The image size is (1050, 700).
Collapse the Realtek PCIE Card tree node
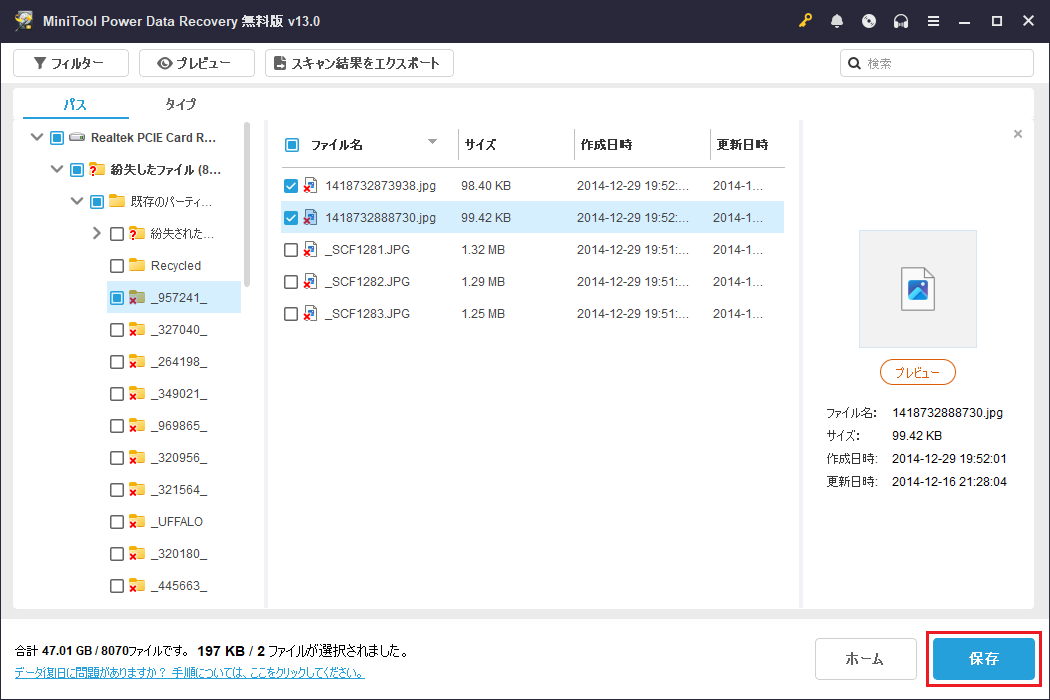pyautogui.click(x=37, y=137)
